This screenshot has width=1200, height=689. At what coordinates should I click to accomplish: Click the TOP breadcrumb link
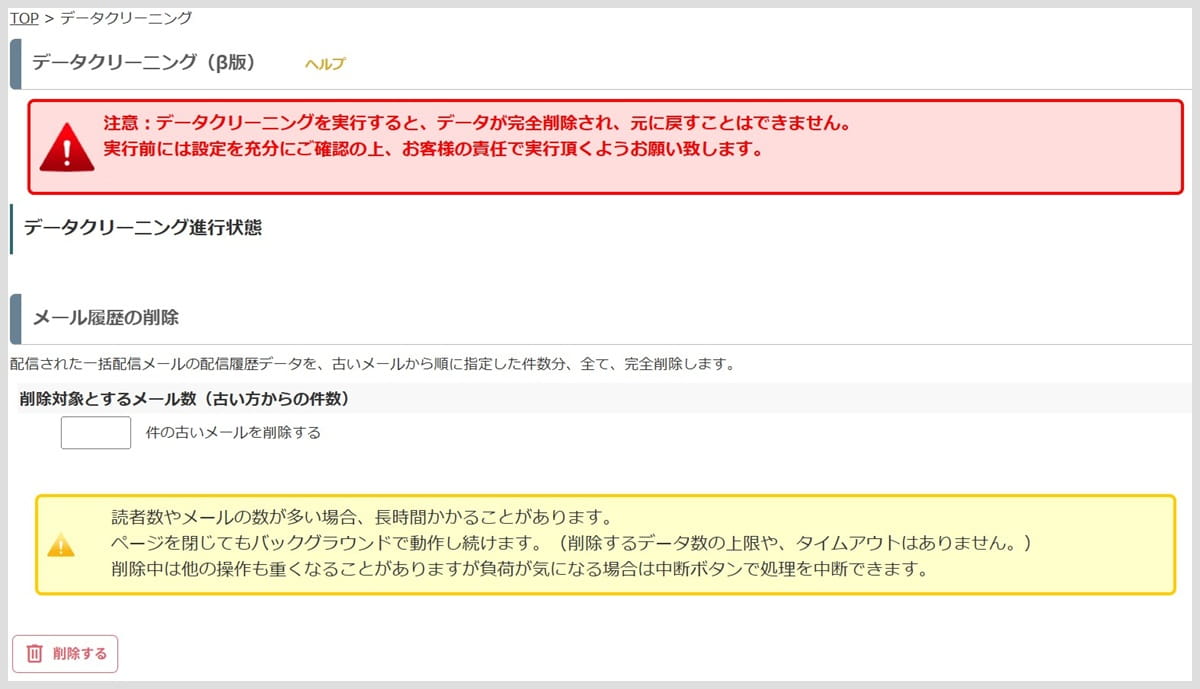[24, 18]
